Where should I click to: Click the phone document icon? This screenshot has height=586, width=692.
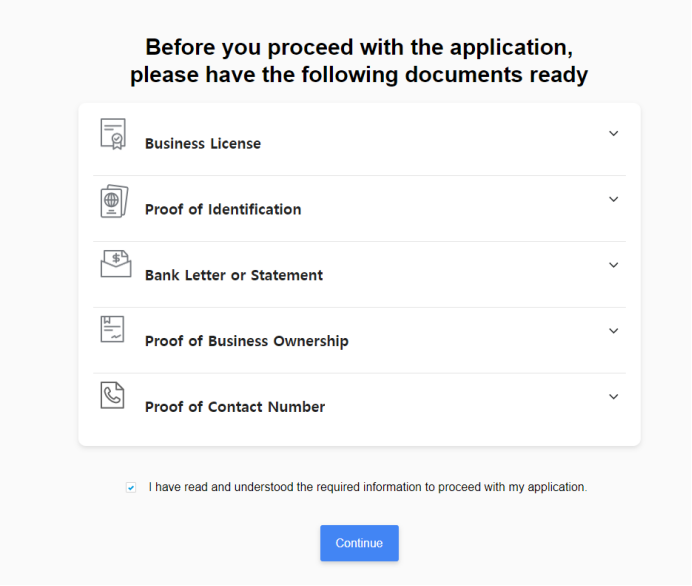(113, 395)
